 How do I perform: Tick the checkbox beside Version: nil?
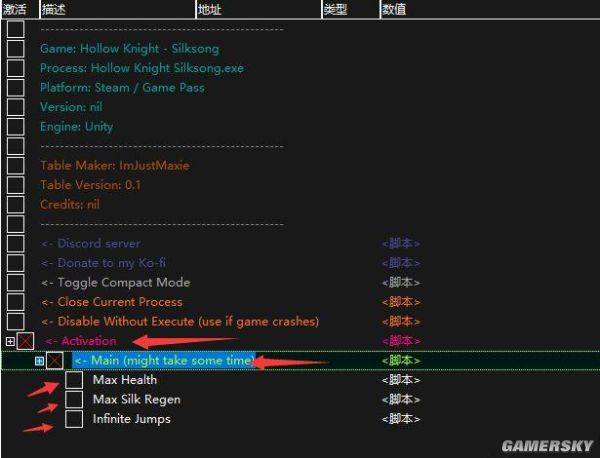coord(15,107)
